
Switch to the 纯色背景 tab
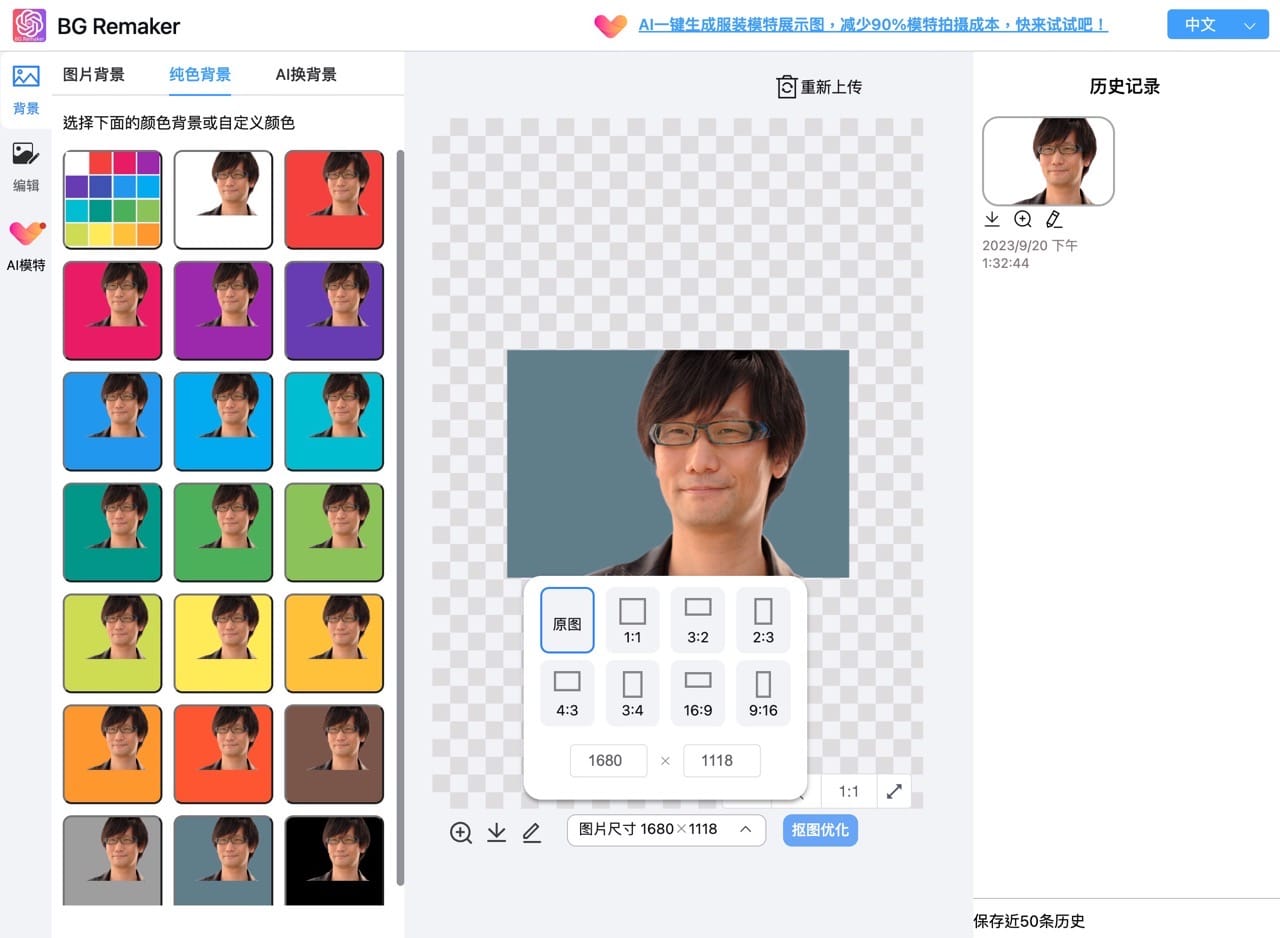click(200, 74)
